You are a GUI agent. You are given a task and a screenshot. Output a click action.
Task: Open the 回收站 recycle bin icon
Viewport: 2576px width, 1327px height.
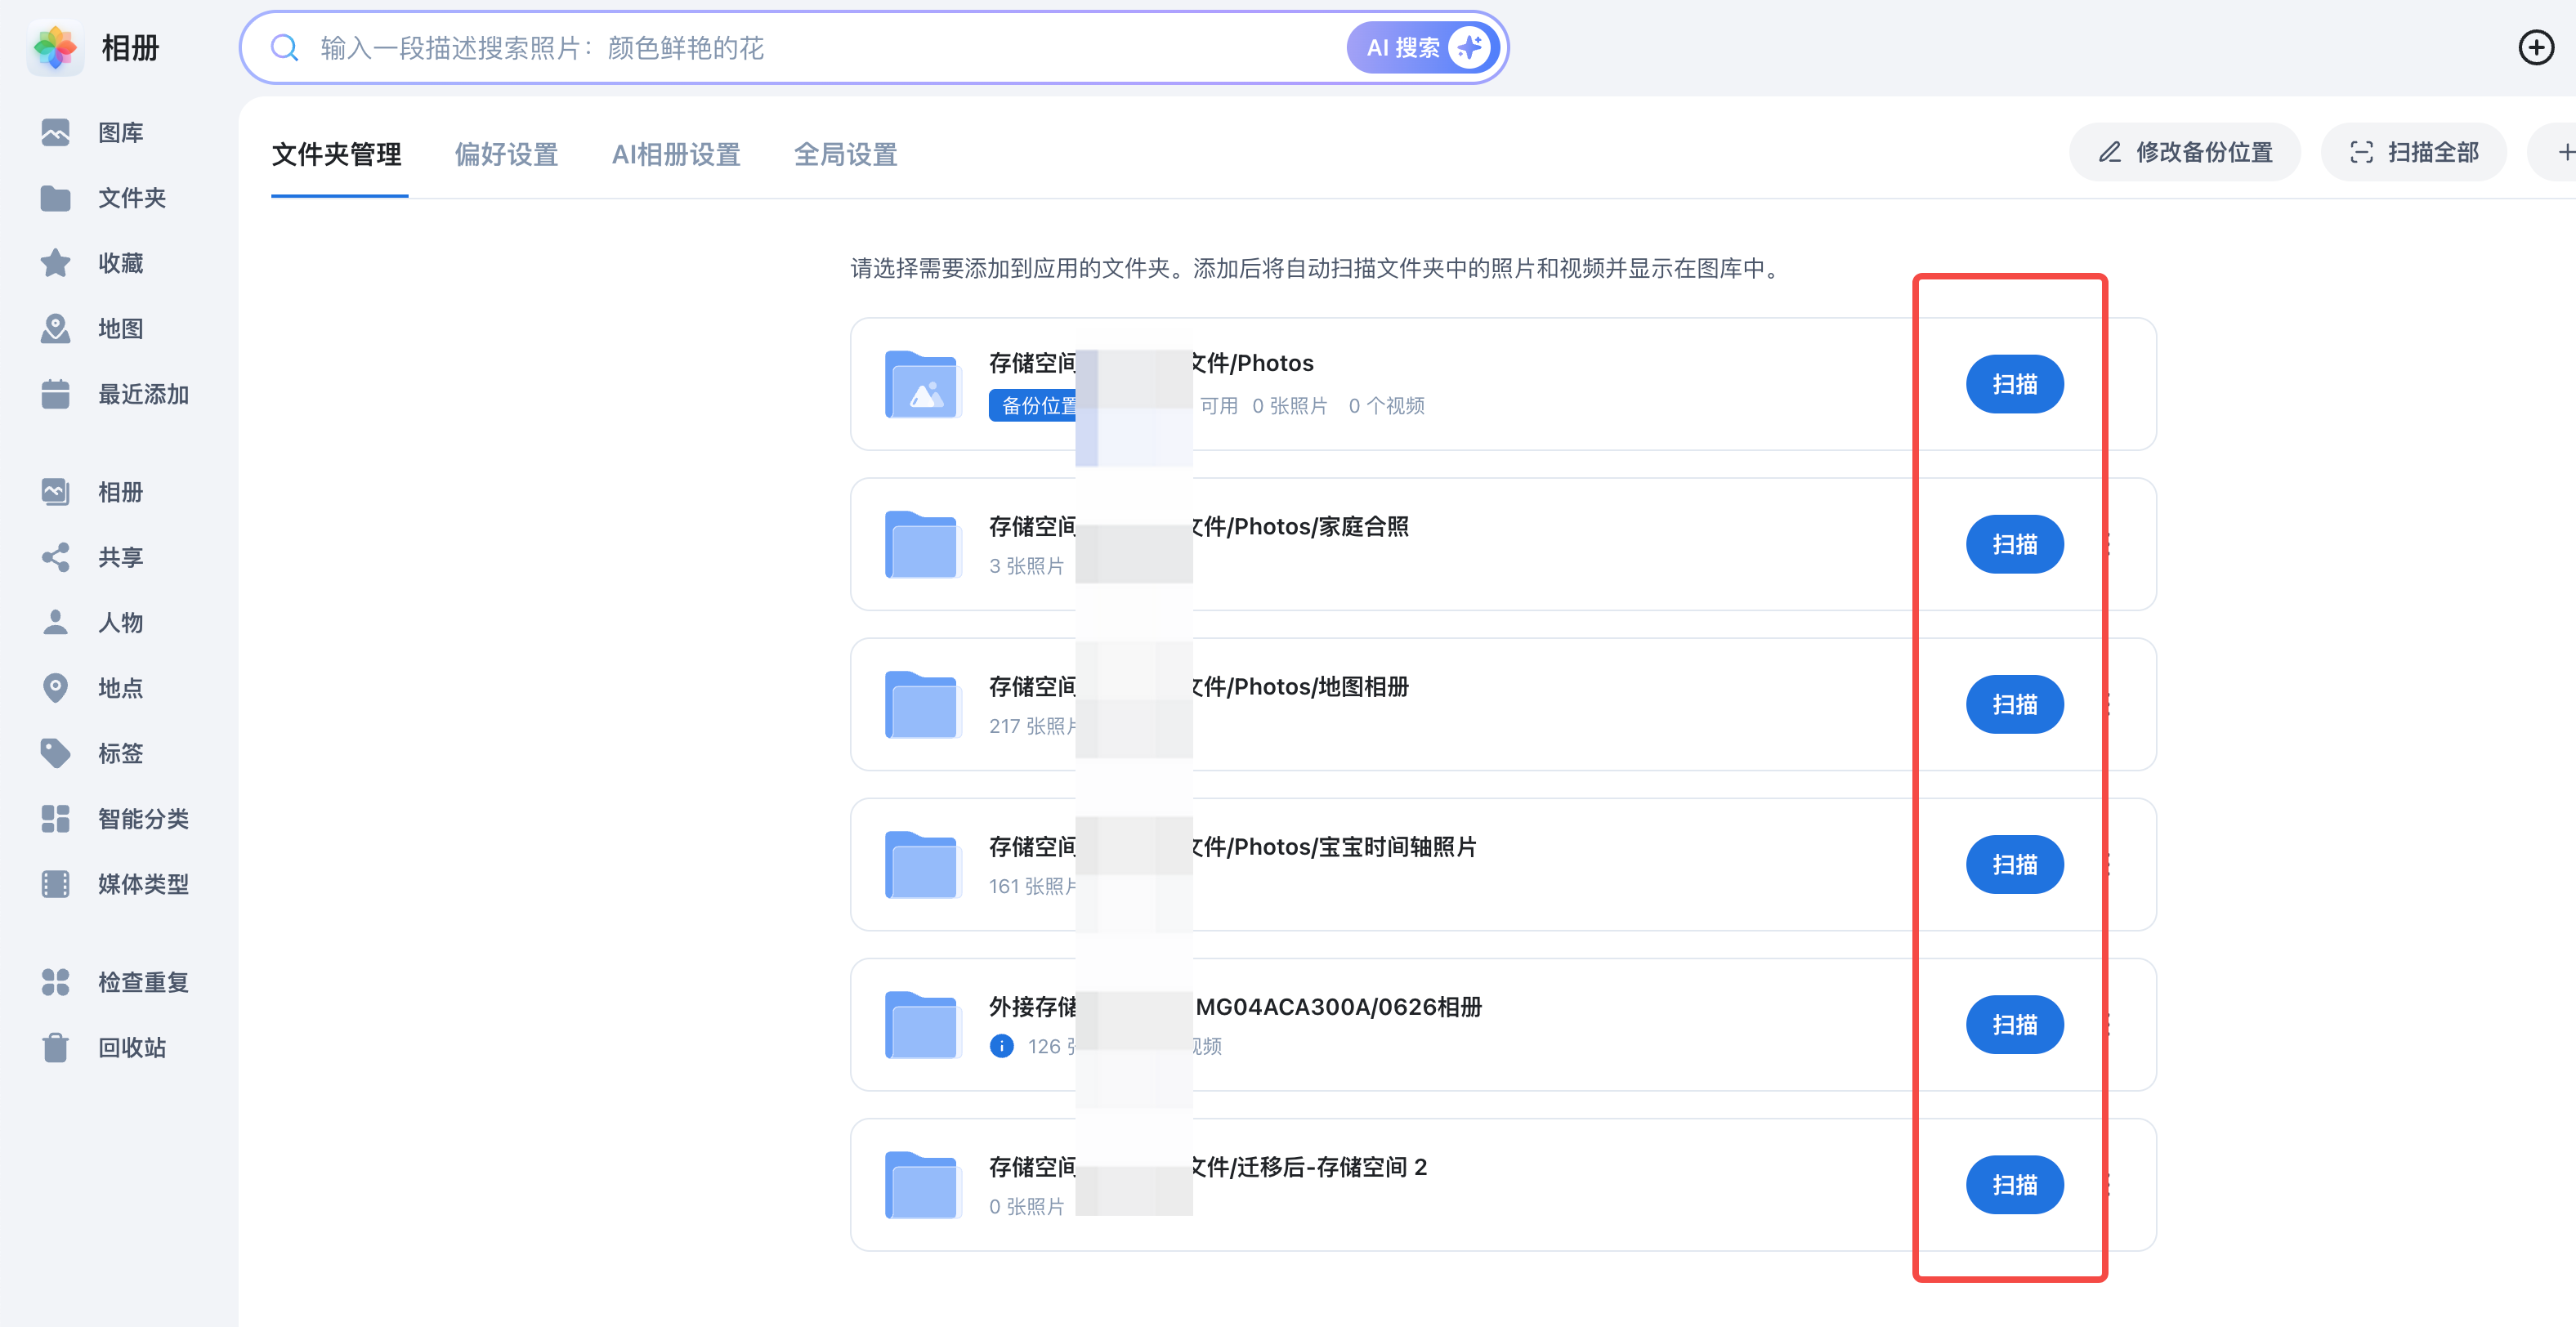(x=56, y=1047)
